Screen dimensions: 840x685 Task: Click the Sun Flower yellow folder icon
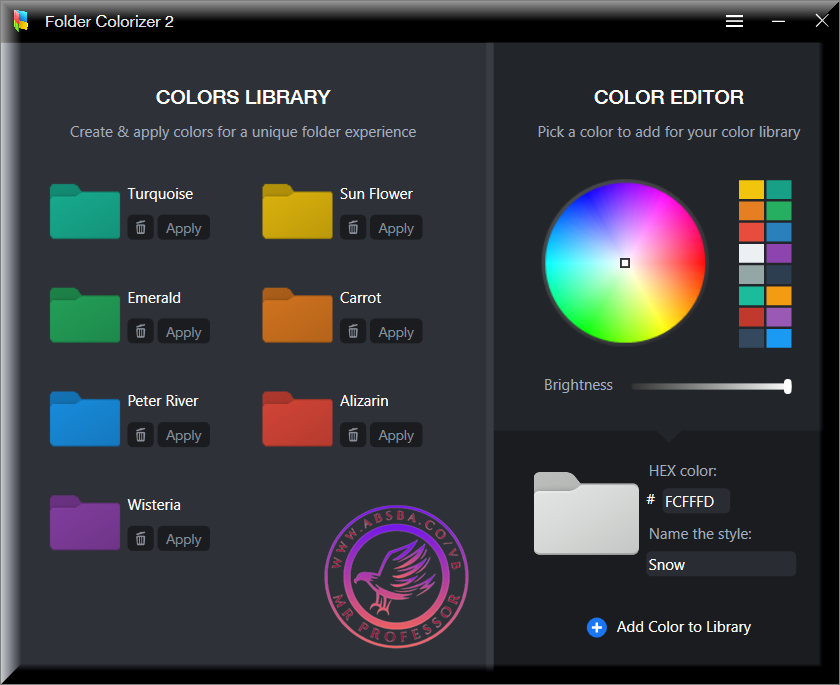[297, 212]
